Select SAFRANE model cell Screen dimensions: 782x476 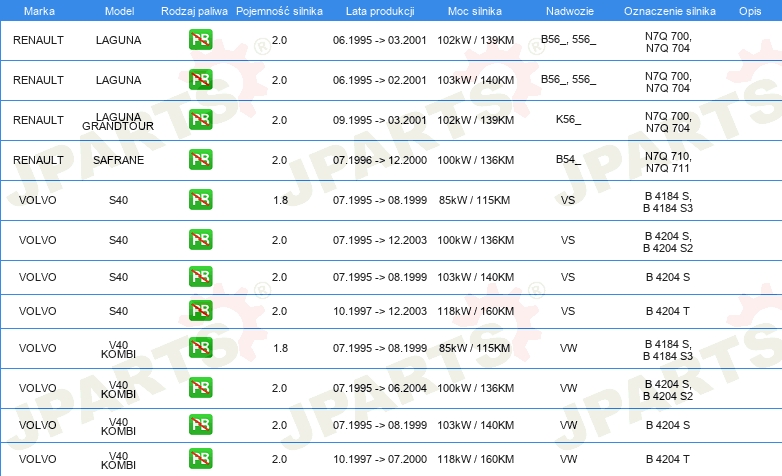click(x=118, y=160)
